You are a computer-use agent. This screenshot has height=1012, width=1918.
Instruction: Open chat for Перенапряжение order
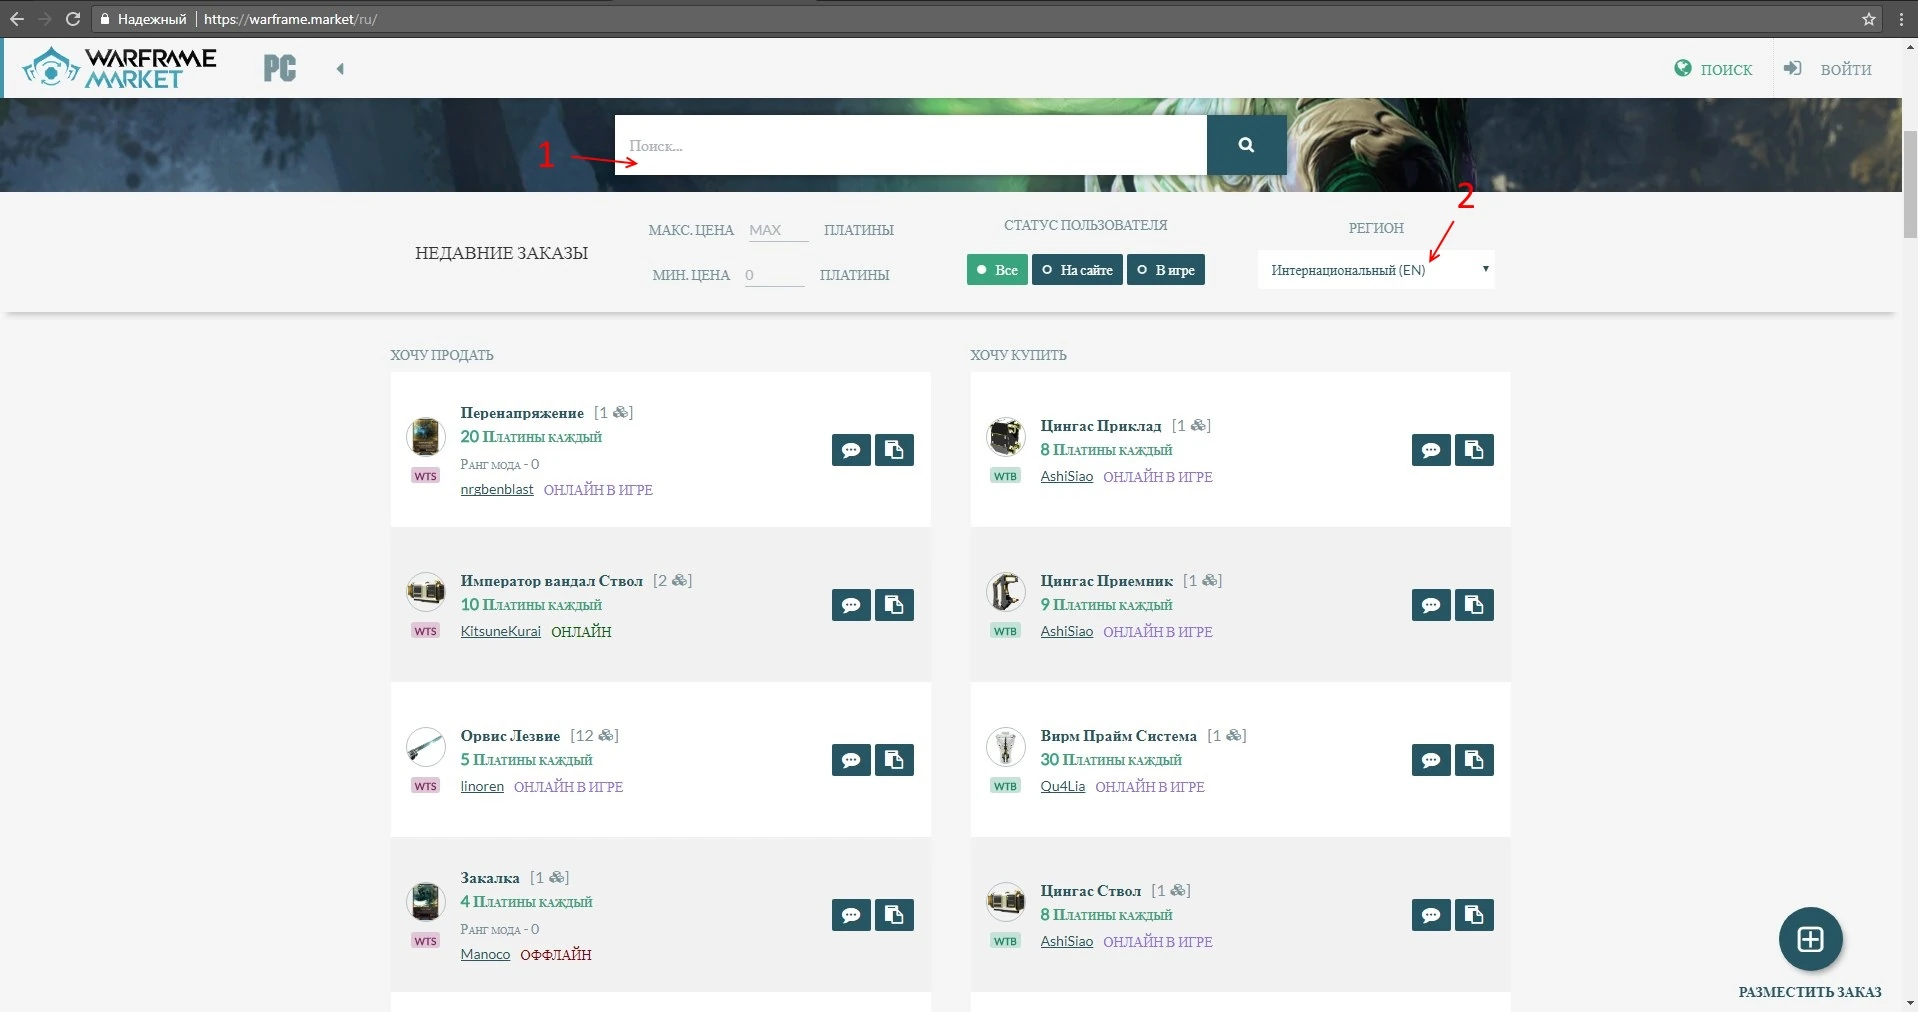pos(851,450)
